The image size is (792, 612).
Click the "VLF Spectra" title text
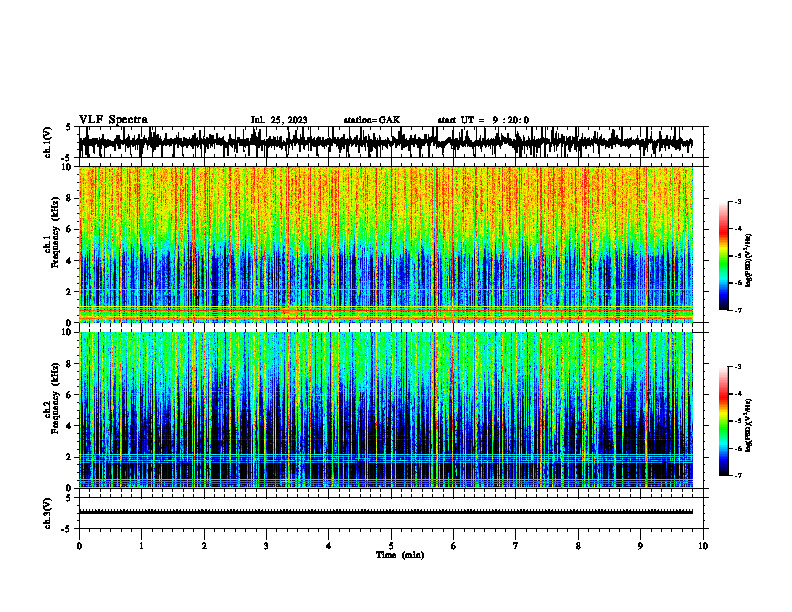point(113,120)
